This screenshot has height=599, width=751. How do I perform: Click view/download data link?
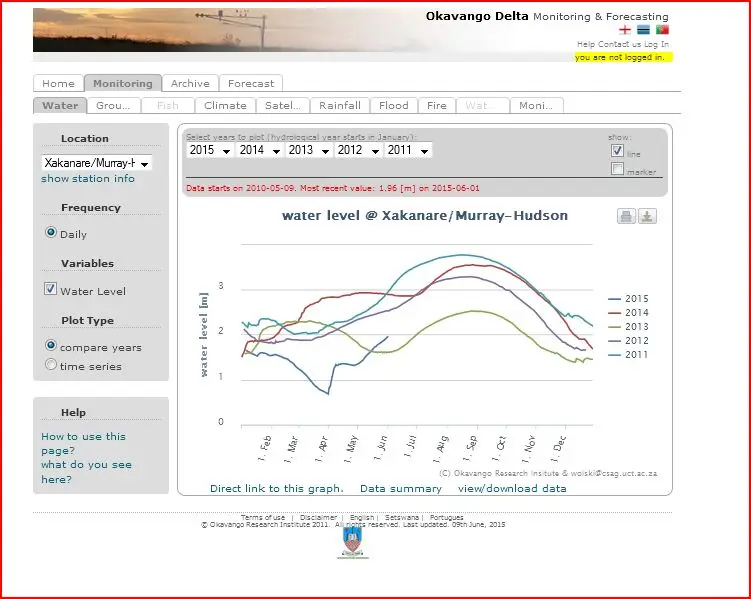pyautogui.click(x=512, y=488)
